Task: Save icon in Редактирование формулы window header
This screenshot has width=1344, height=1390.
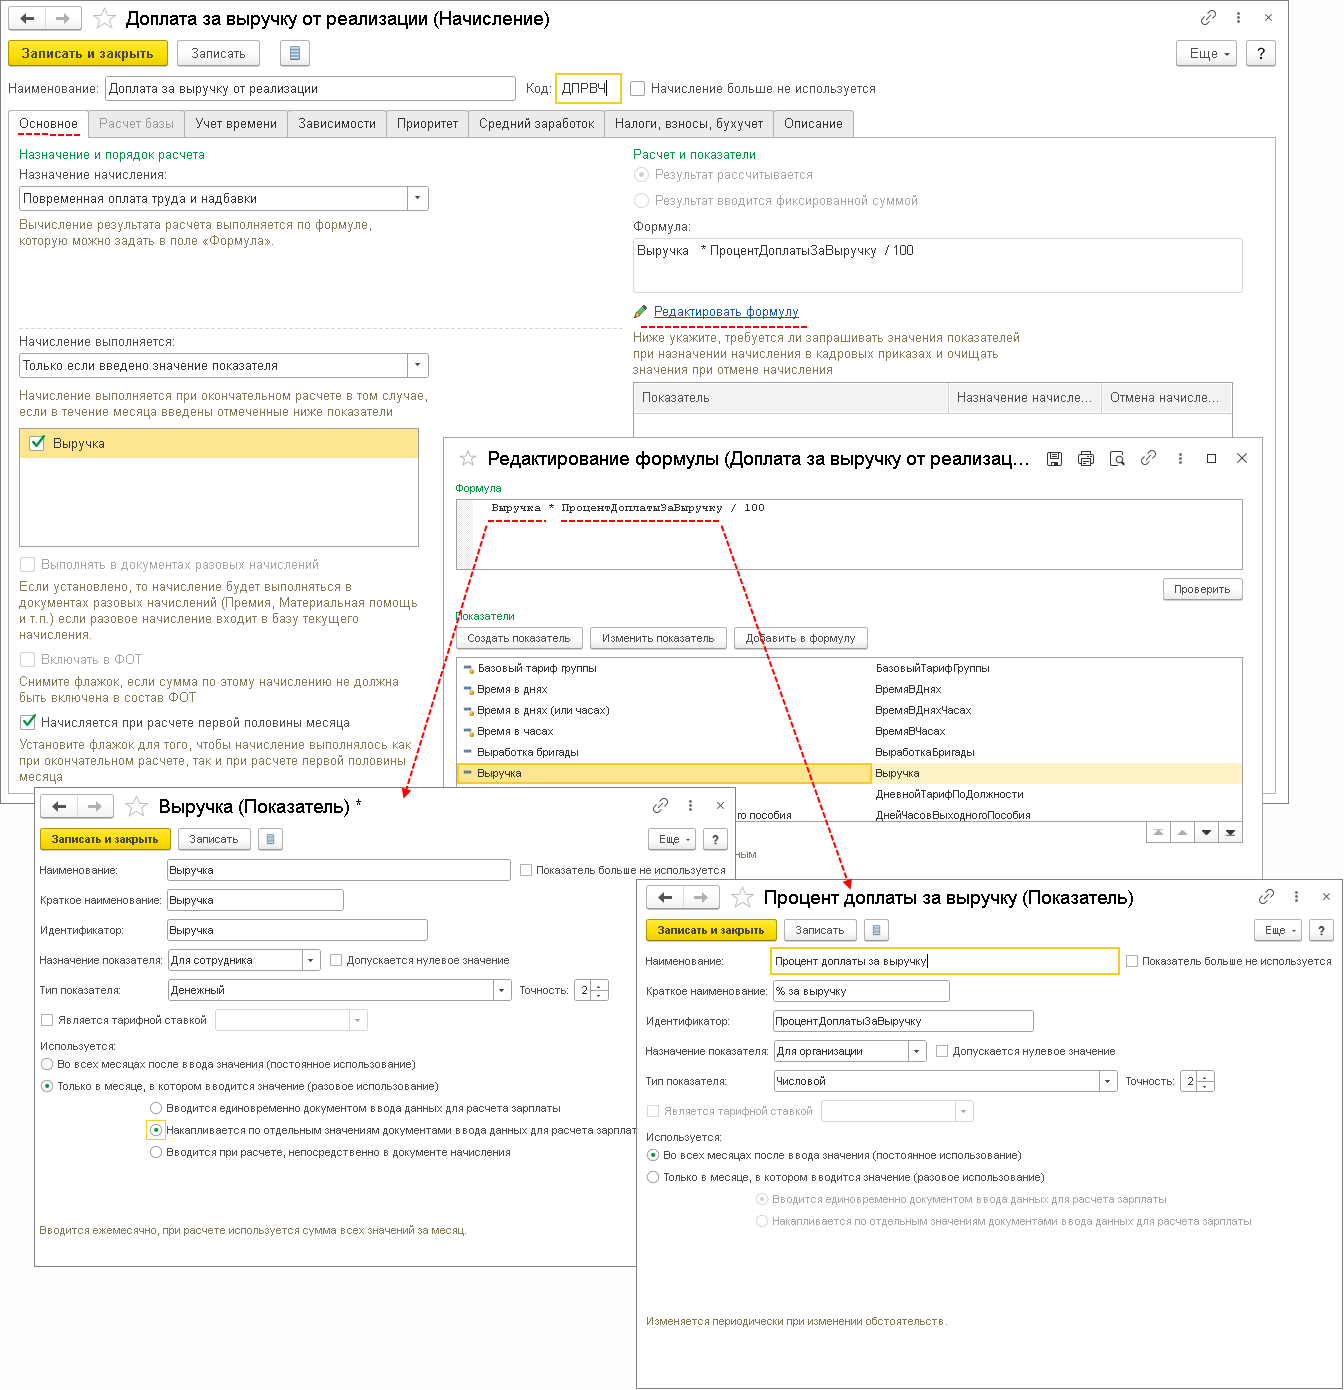Action: point(1054,458)
